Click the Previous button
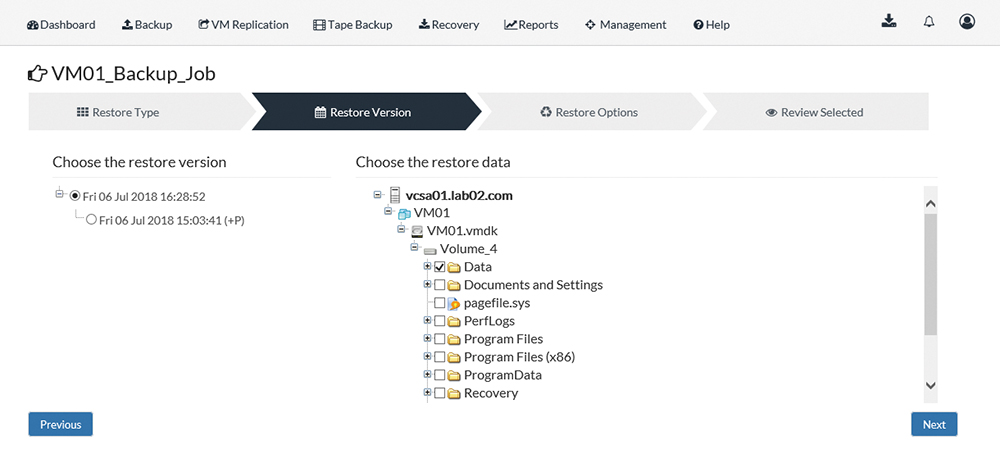 [x=61, y=425]
